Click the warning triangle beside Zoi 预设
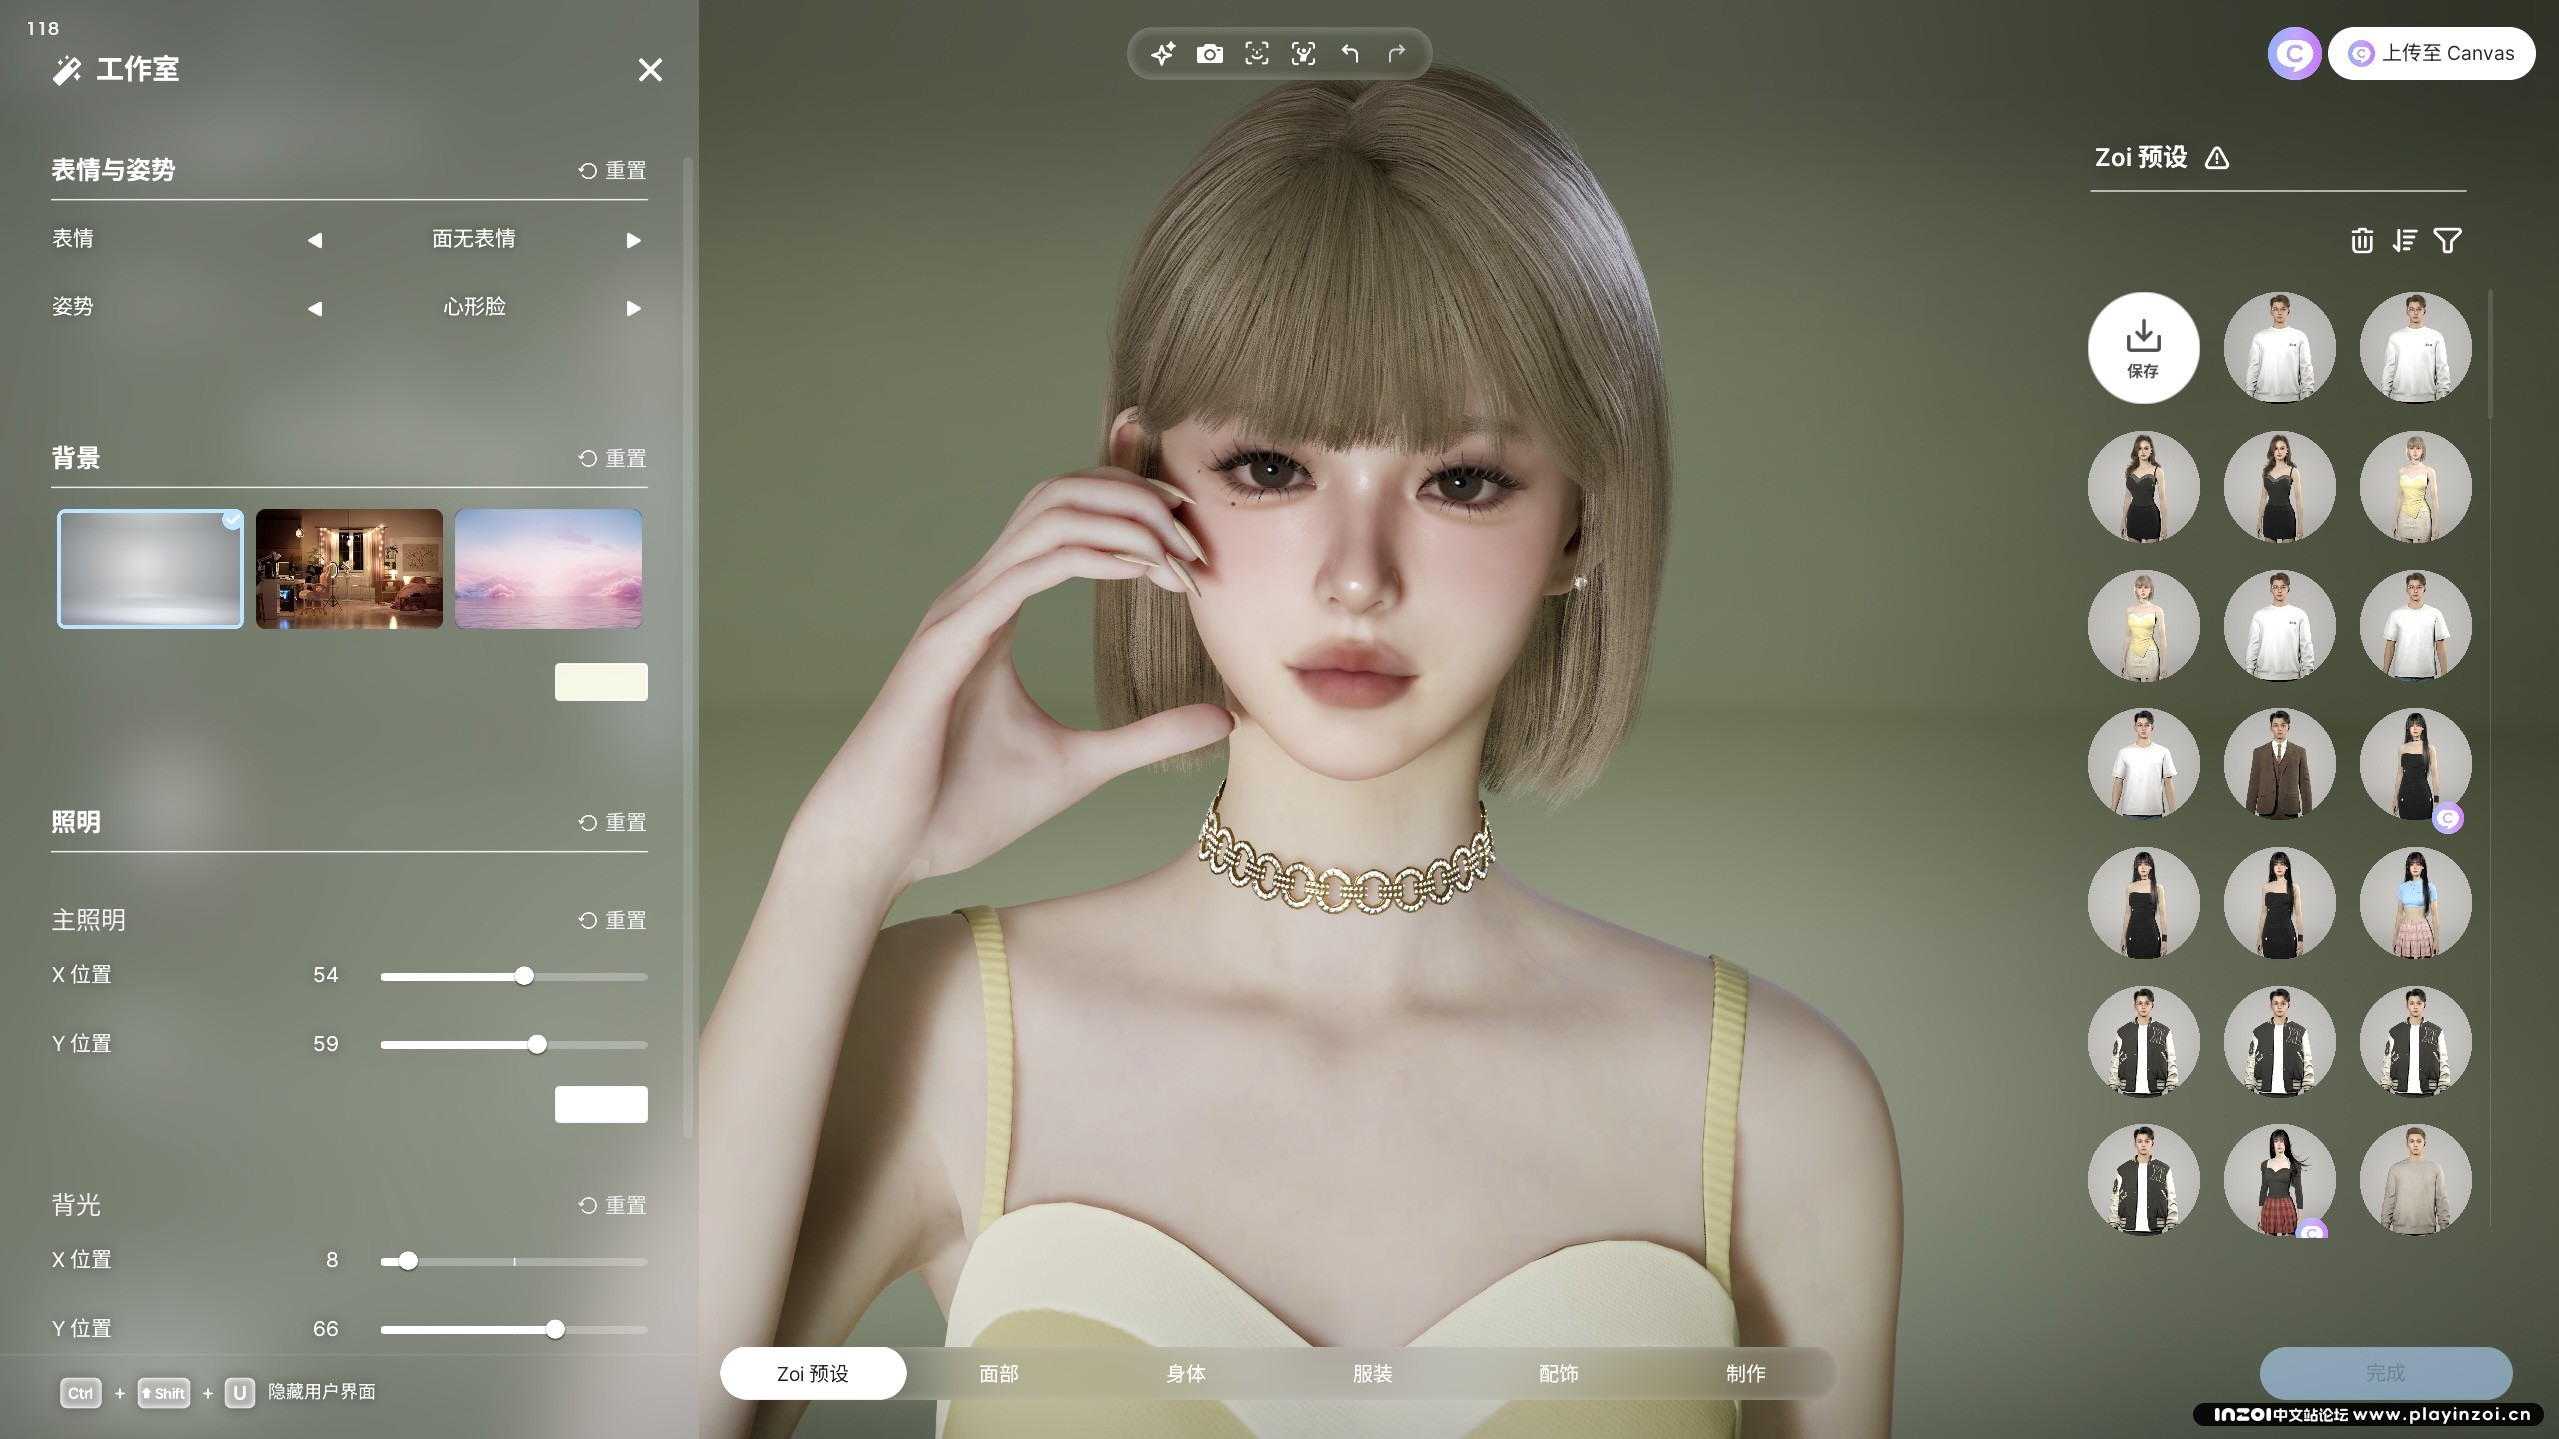The image size is (2559, 1439). tap(2217, 158)
